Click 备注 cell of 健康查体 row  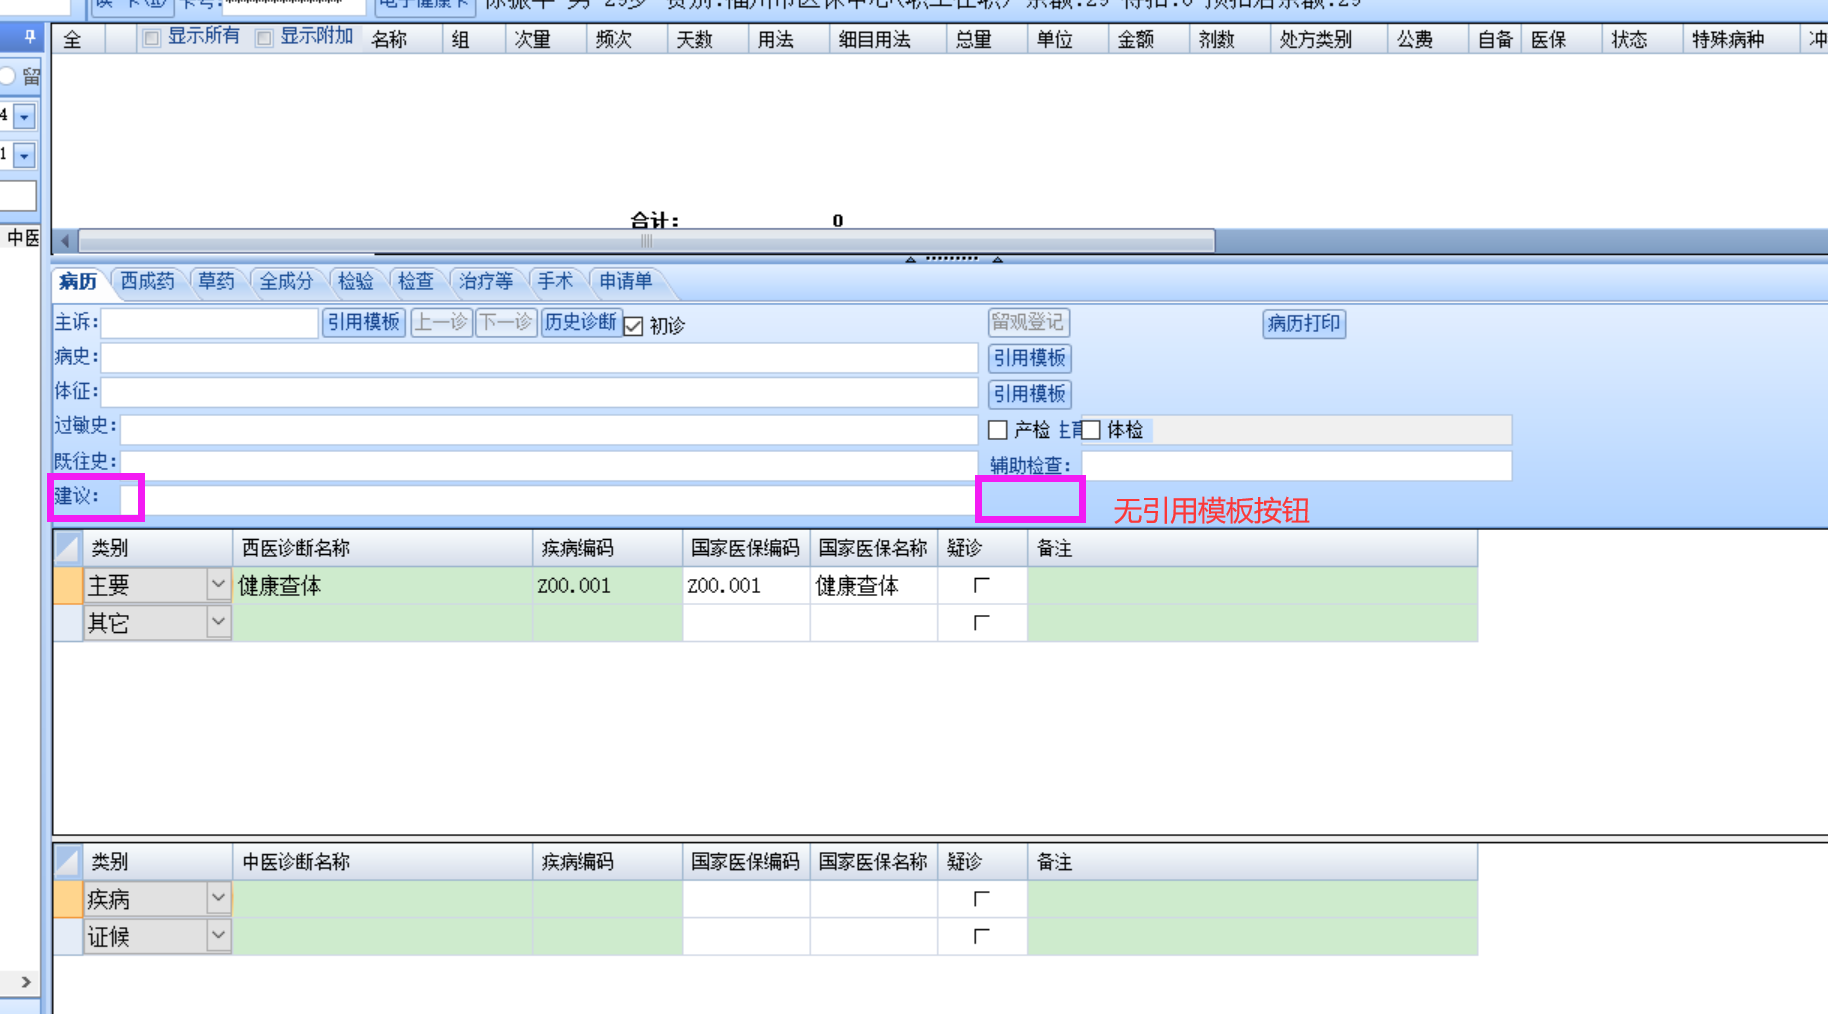click(1252, 585)
